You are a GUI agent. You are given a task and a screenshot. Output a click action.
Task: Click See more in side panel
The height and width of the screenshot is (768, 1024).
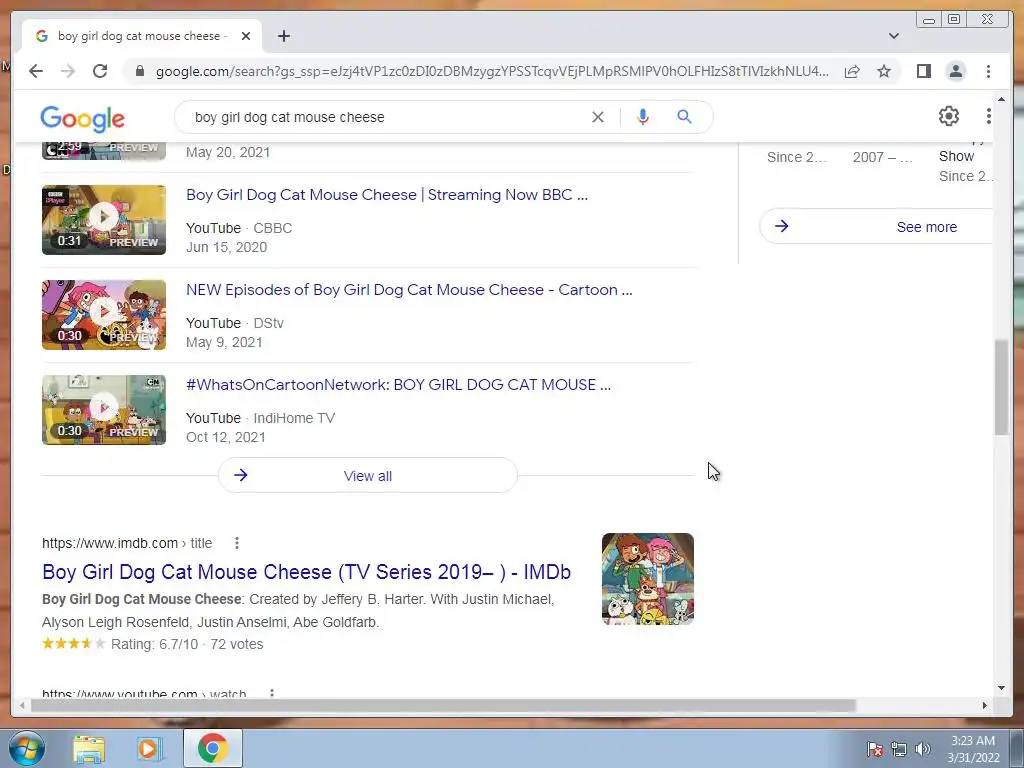876,227
